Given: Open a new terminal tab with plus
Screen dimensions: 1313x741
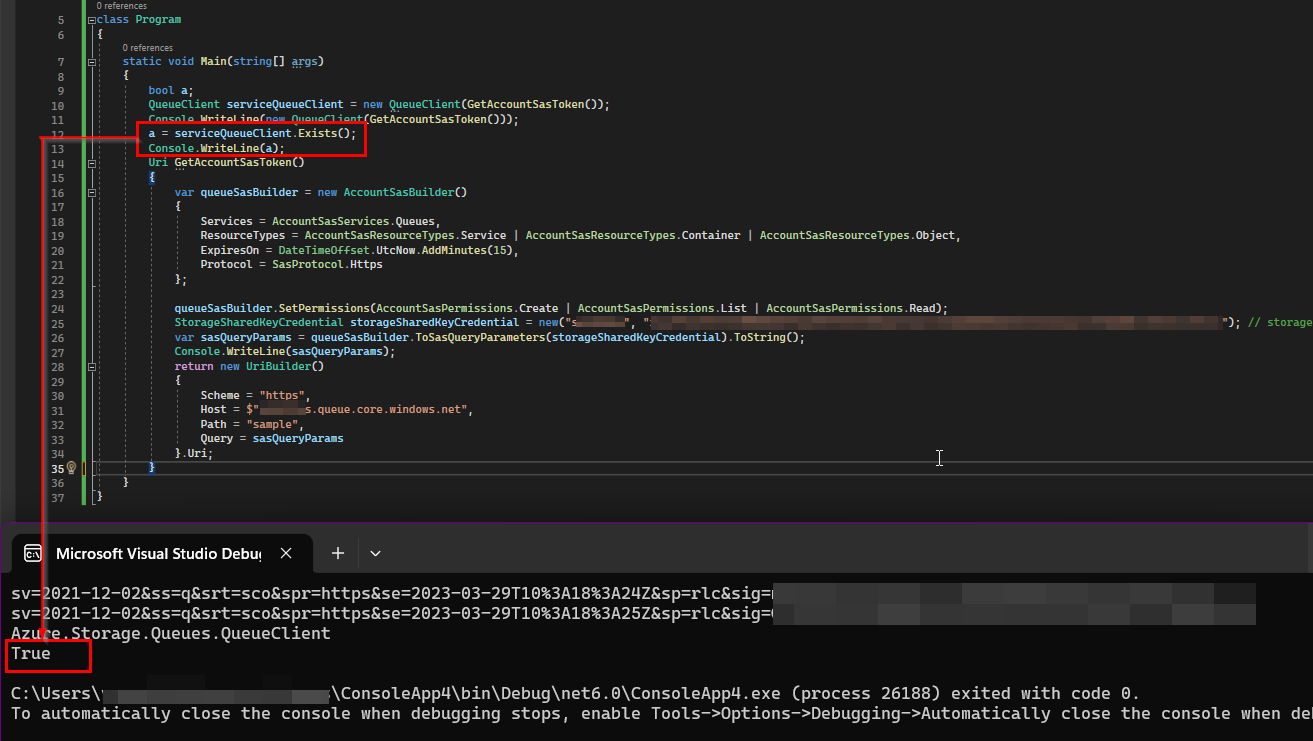Looking at the screenshot, I should pos(338,553).
